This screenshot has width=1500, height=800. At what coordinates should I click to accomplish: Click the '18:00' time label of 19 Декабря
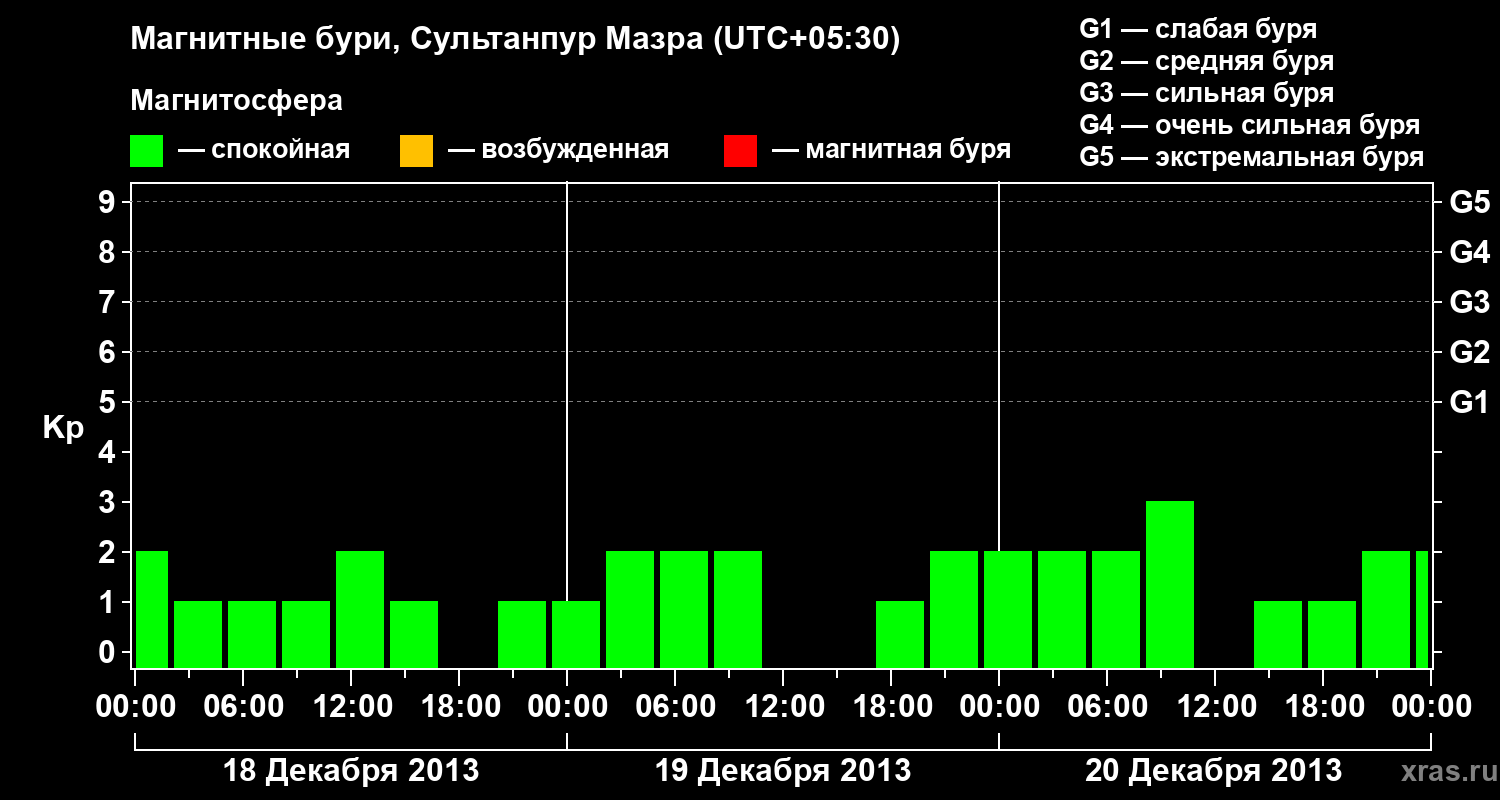pos(891,706)
